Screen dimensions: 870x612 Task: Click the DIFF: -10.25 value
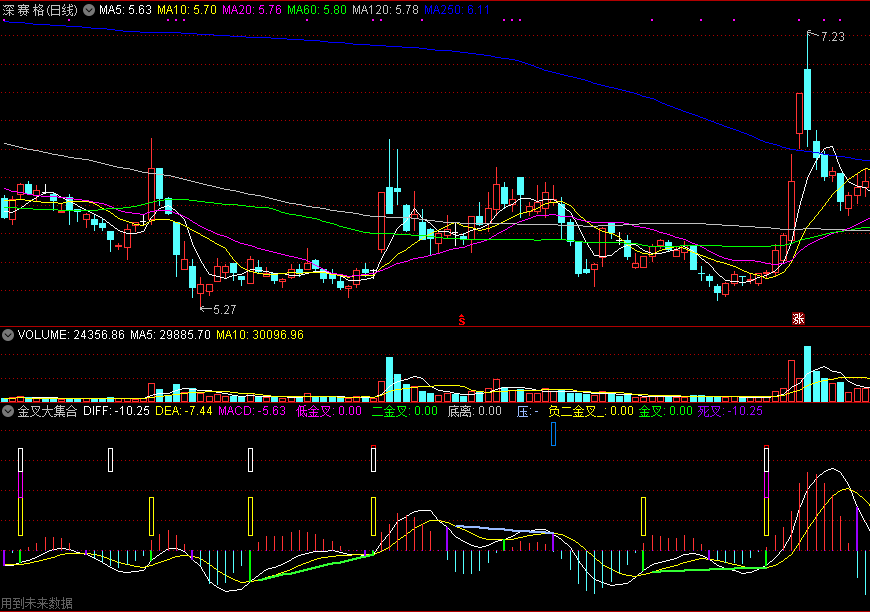click(x=117, y=411)
